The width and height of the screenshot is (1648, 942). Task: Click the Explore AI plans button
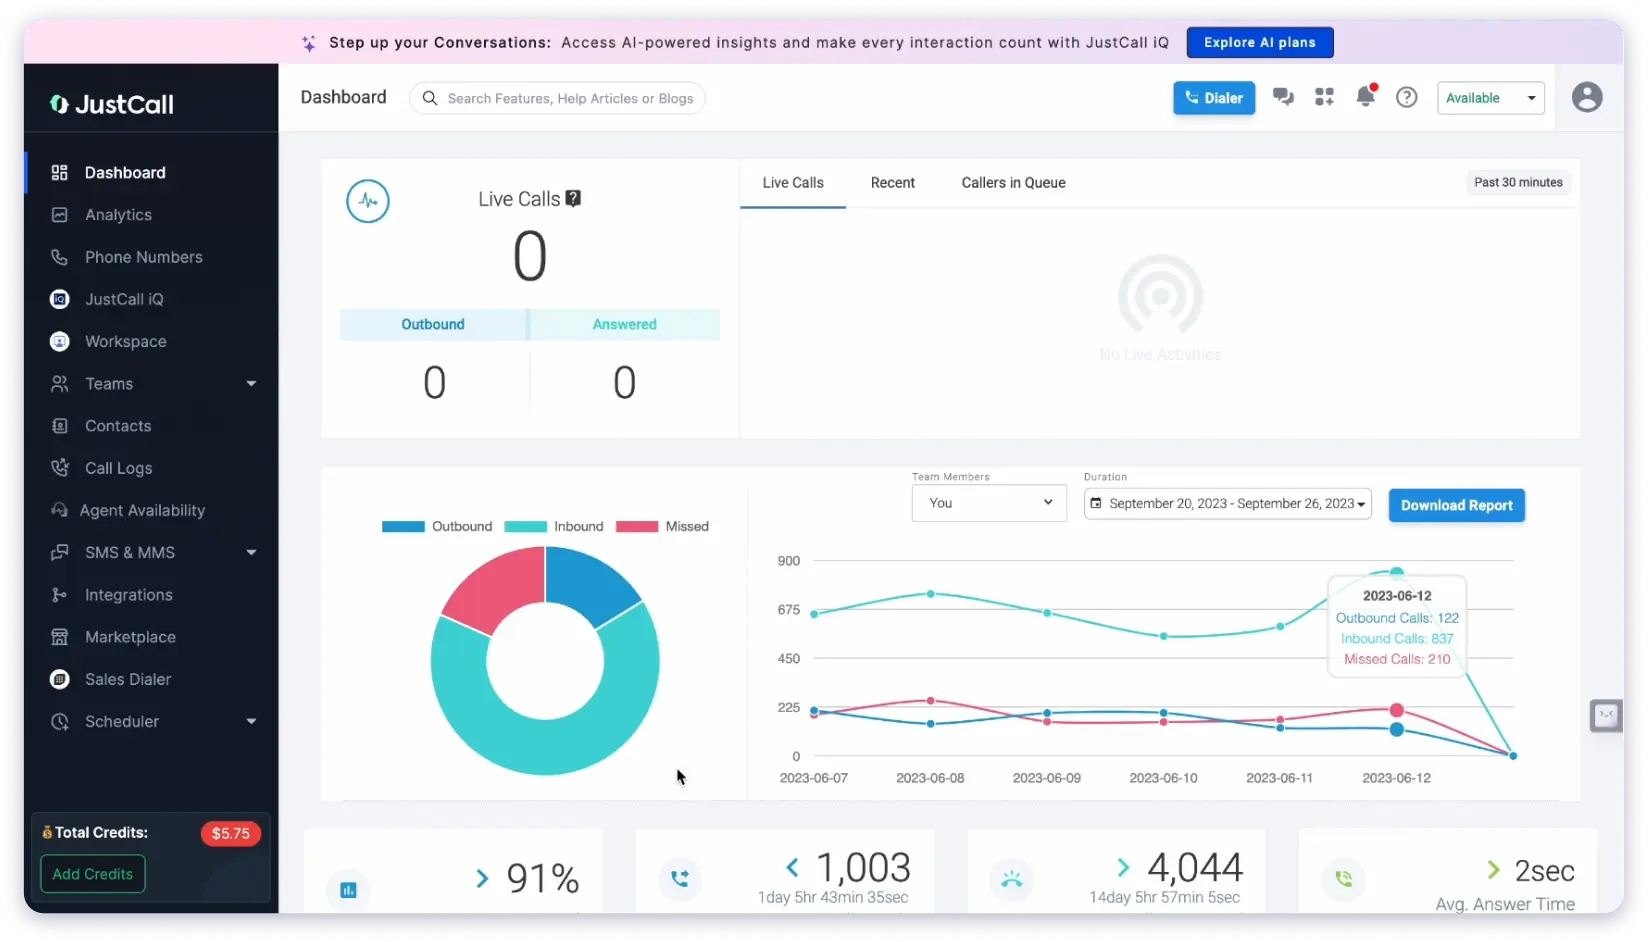coord(1259,42)
